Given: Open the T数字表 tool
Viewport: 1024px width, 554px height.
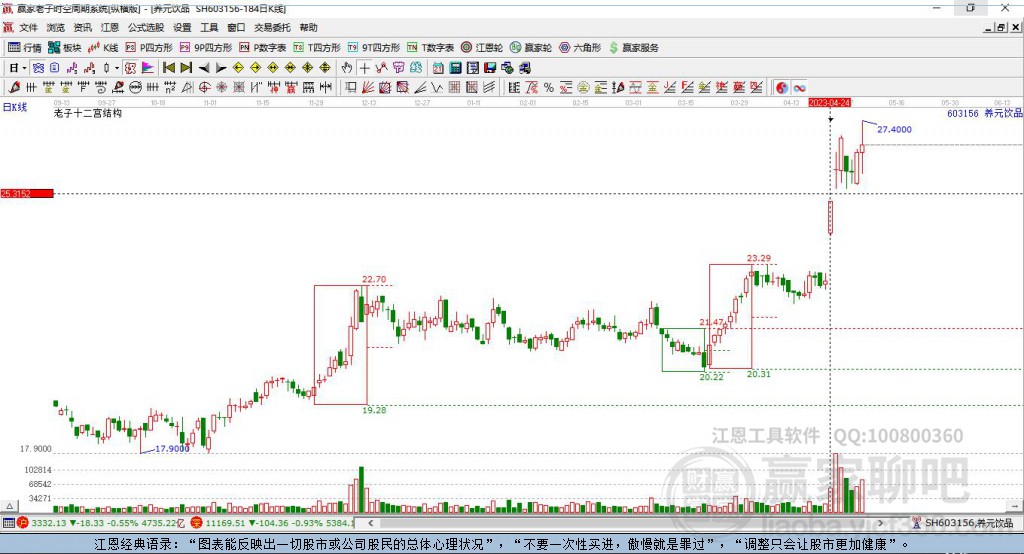Looking at the screenshot, I should tap(430, 48).
